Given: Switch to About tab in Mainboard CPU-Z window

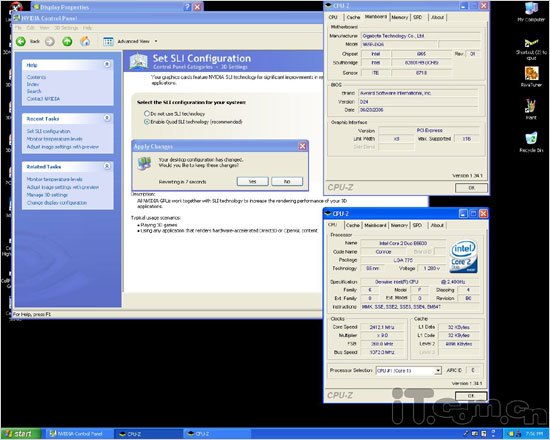Looking at the screenshot, I should tap(437, 17).
